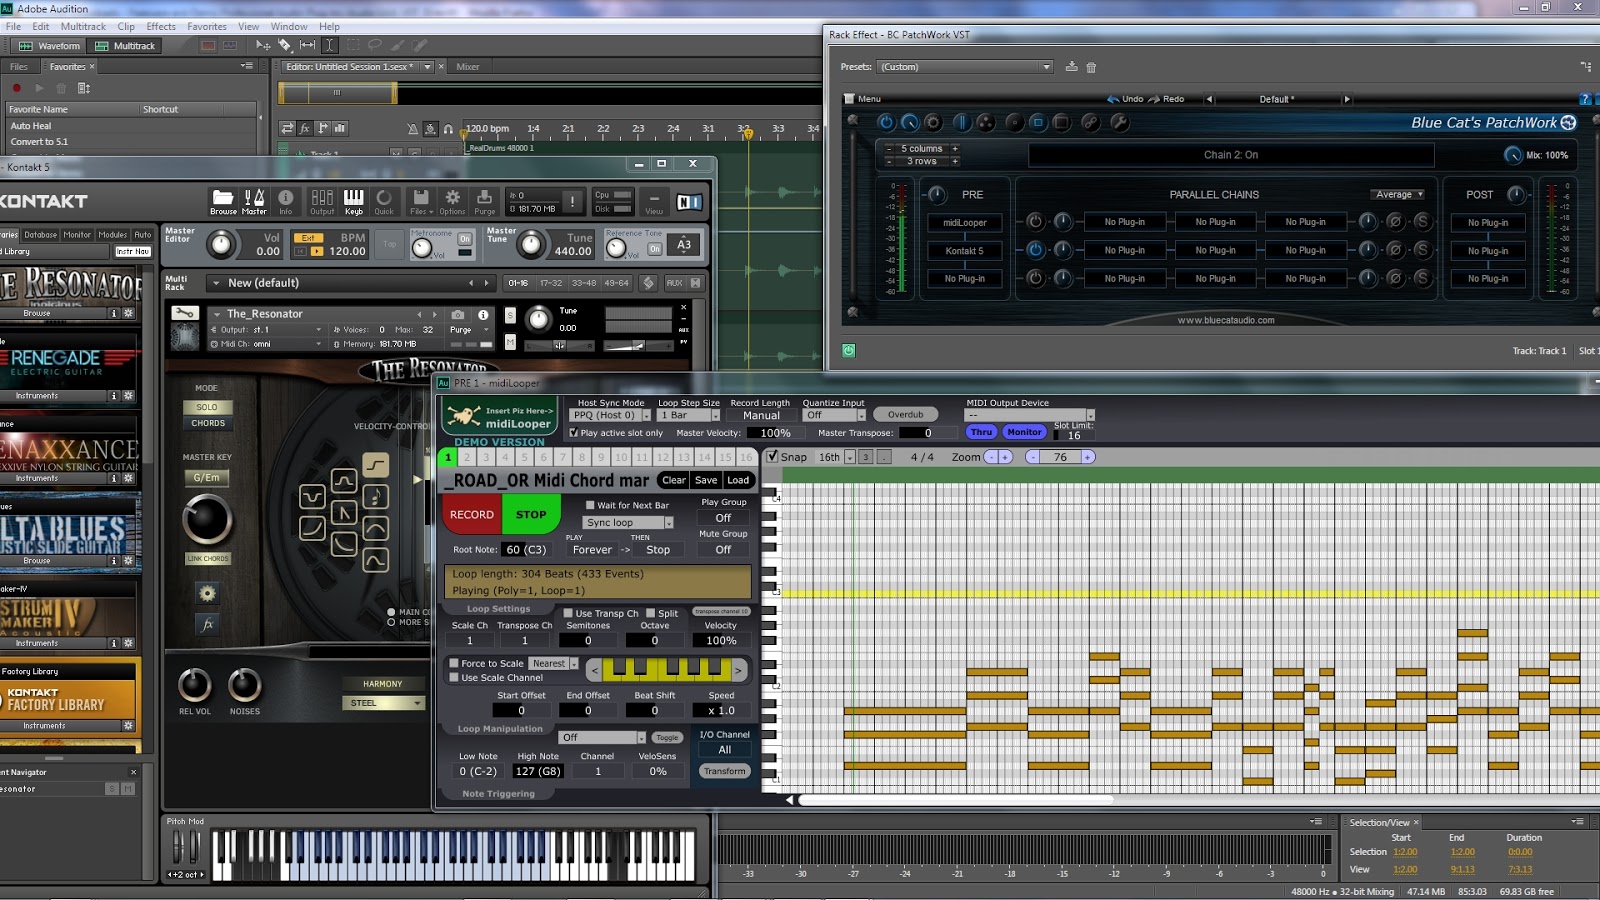Toggle the Kontakt Keyb on-screen keyboard

(x=354, y=201)
